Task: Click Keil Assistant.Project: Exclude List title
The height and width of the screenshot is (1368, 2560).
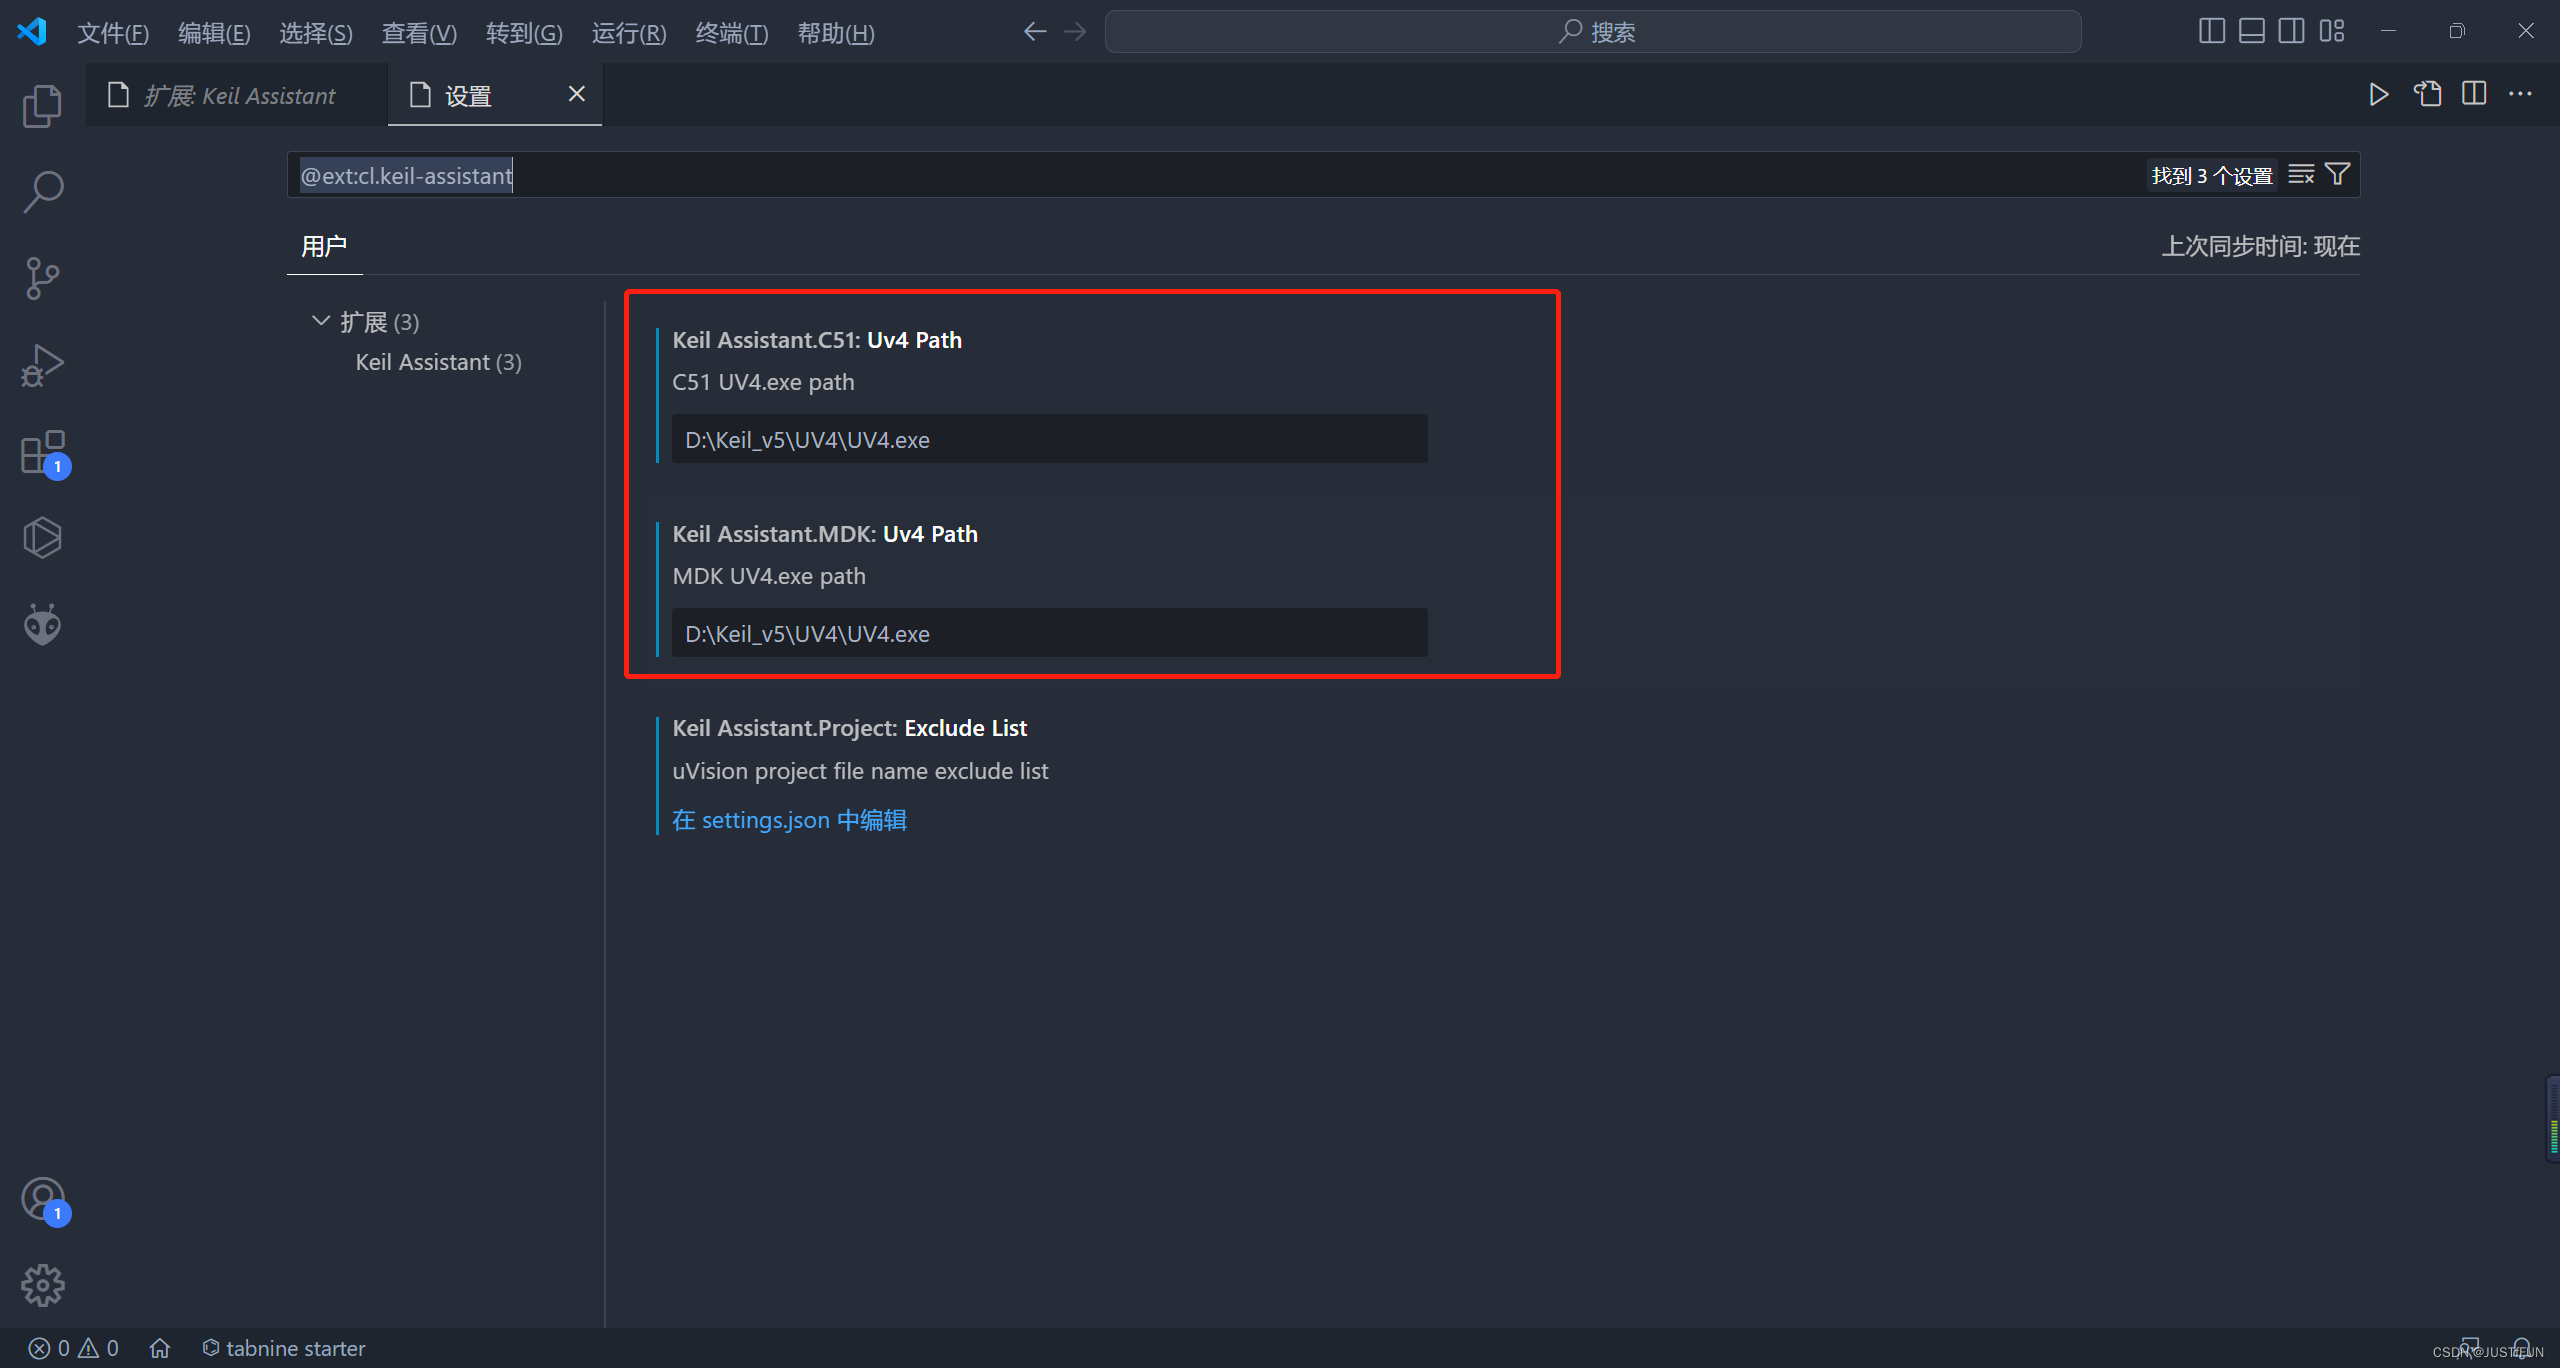Action: point(849,728)
